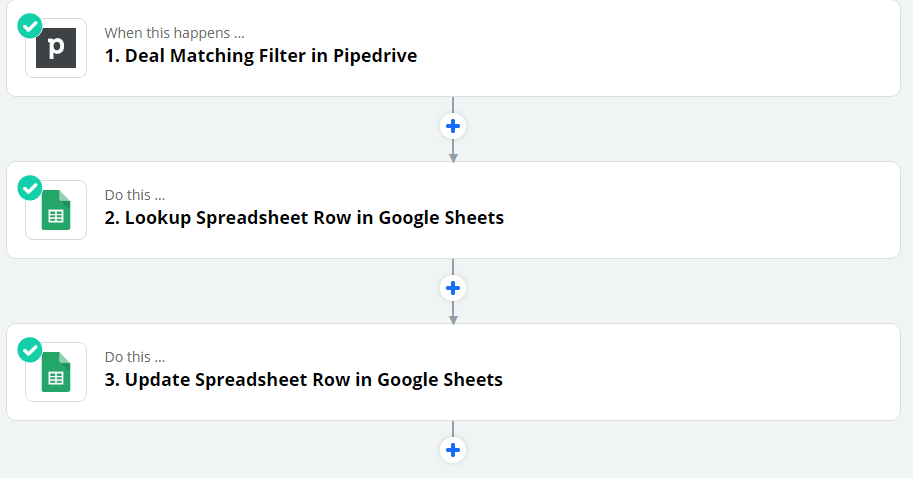Open the Lookup Spreadsheet Row in Google Sheets title

305,218
